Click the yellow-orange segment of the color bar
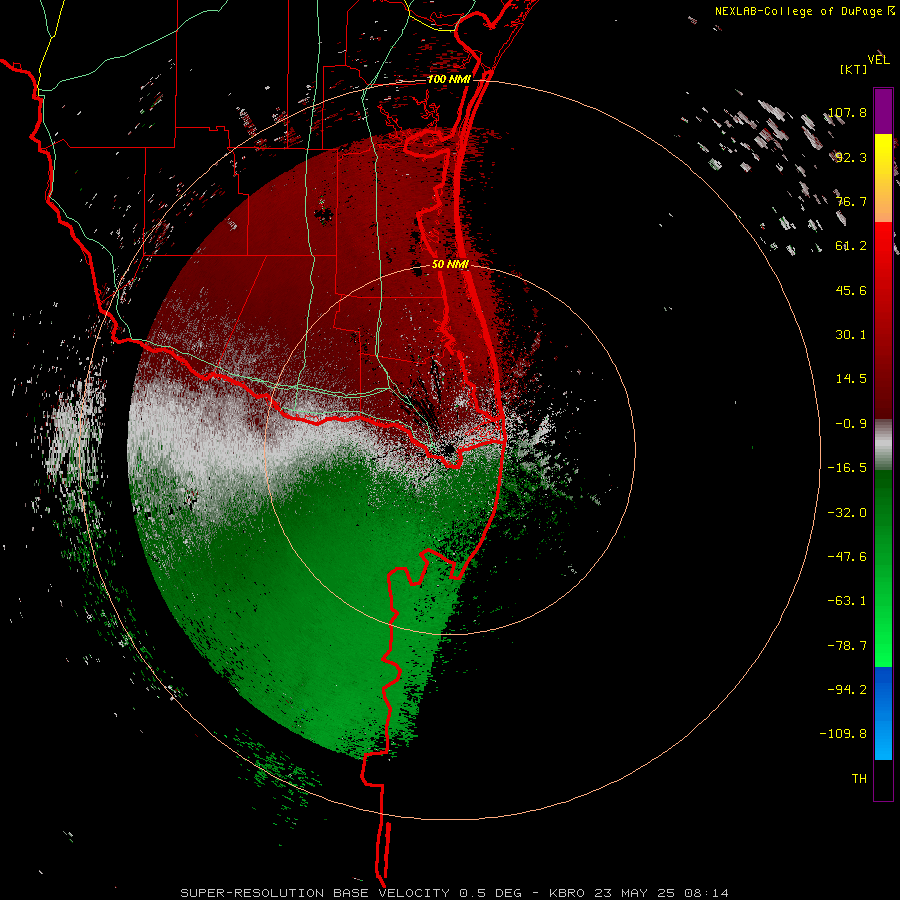This screenshot has width=900, height=900. pos(883,178)
